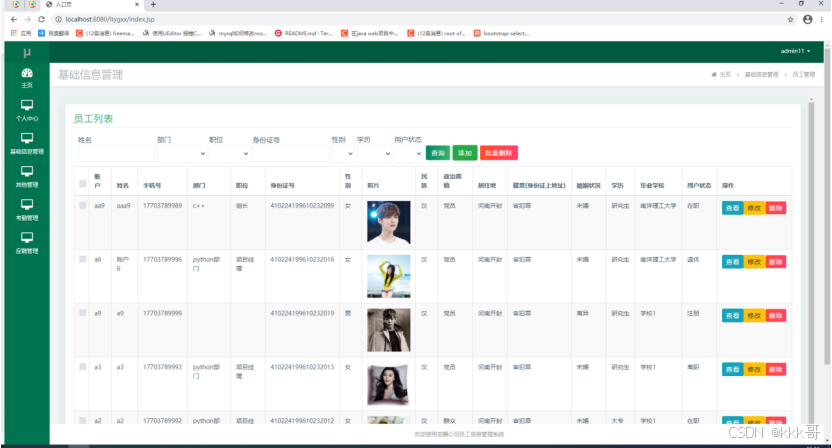
Task: Click employee photo in a3 row
Action: (x=388, y=384)
